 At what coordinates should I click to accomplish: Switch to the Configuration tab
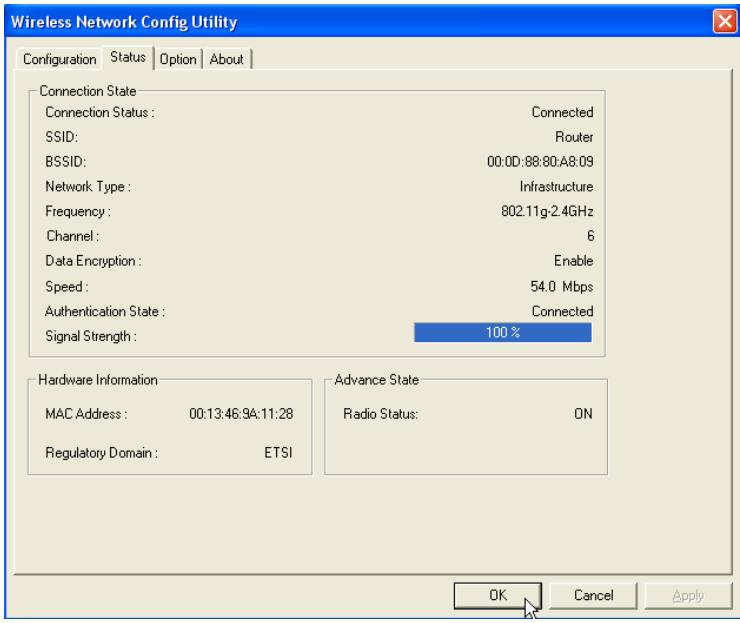59,59
